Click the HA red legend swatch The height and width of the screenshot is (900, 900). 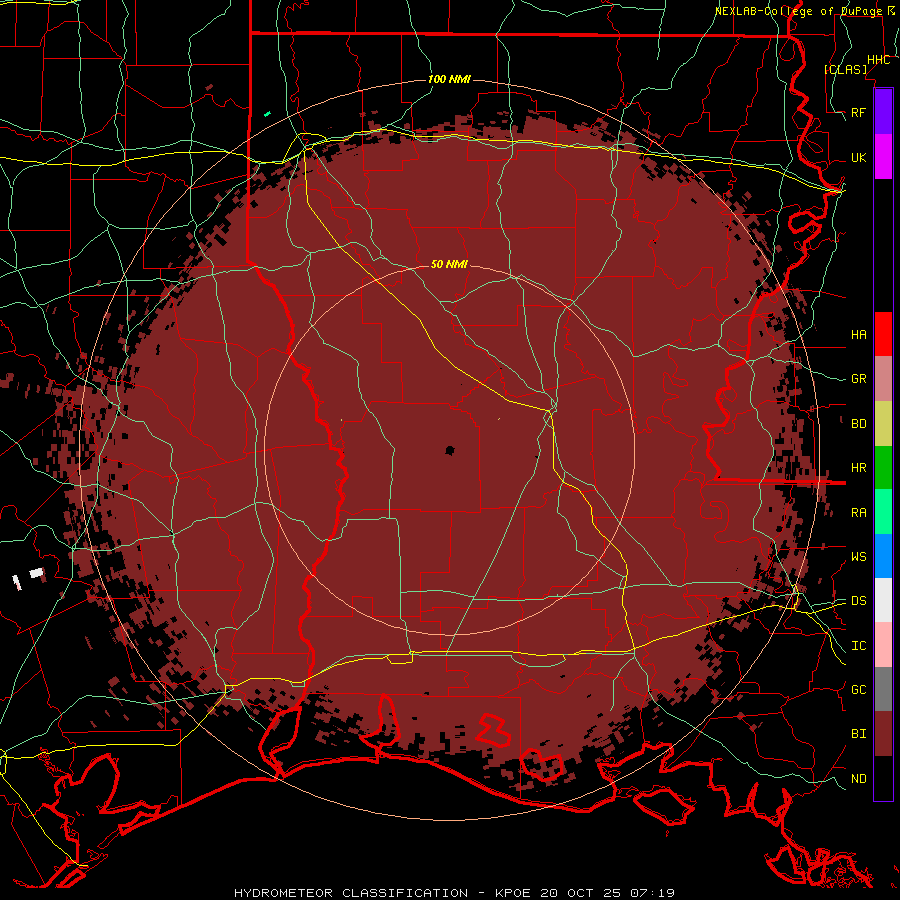click(x=883, y=334)
